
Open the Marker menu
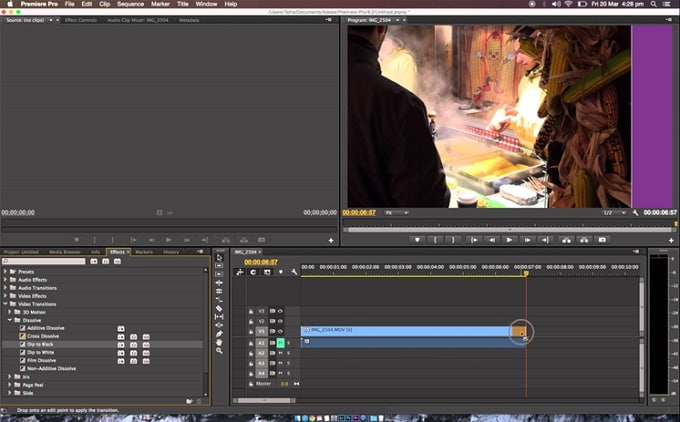(x=160, y=4)
